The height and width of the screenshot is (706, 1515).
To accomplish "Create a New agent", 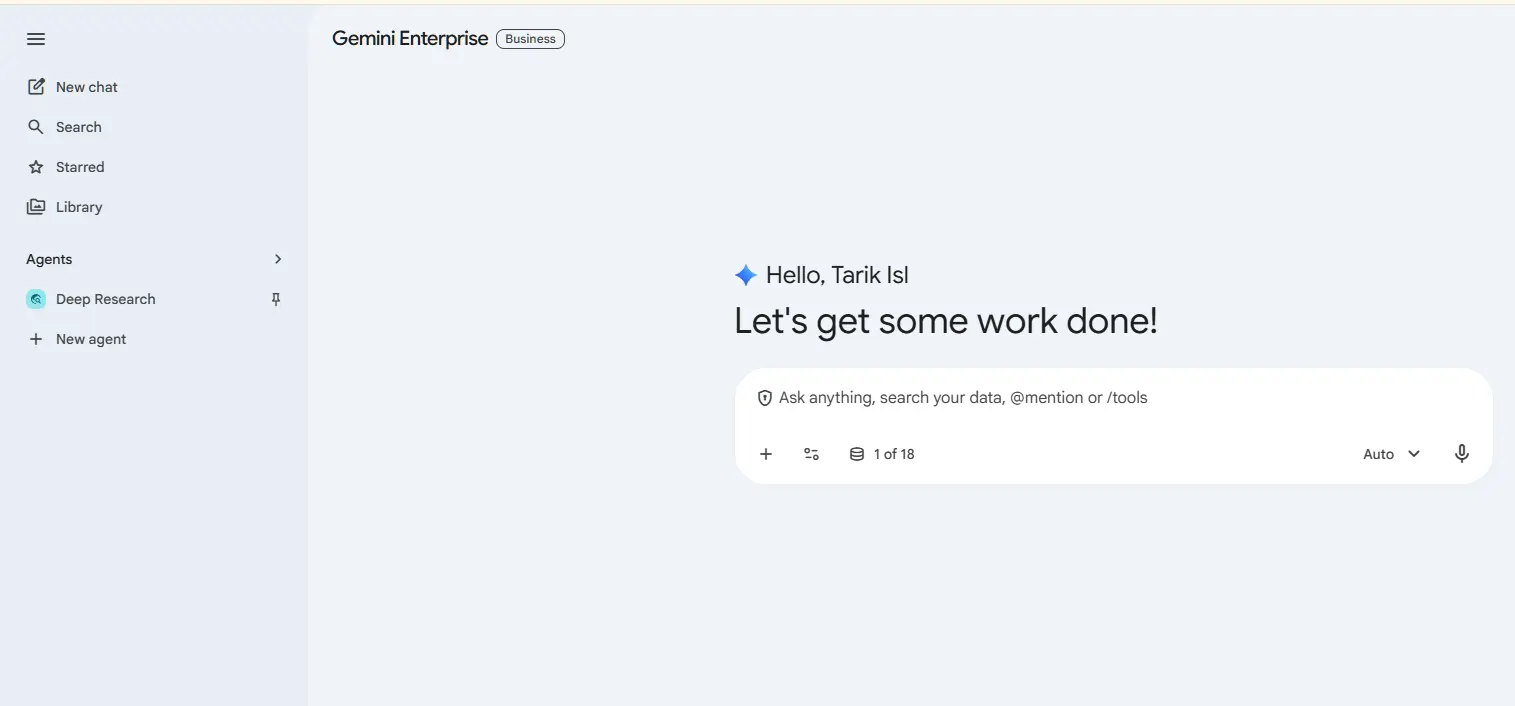I will [91, 339].
